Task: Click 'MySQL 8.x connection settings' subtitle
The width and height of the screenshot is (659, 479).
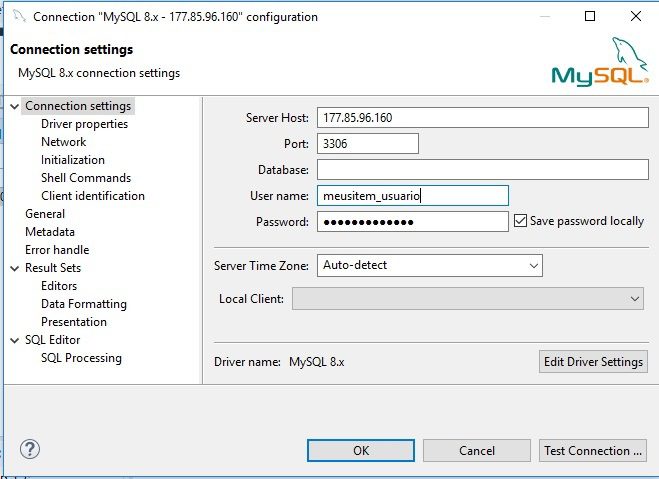Action: pyautogui.click(x=99, y=73)
